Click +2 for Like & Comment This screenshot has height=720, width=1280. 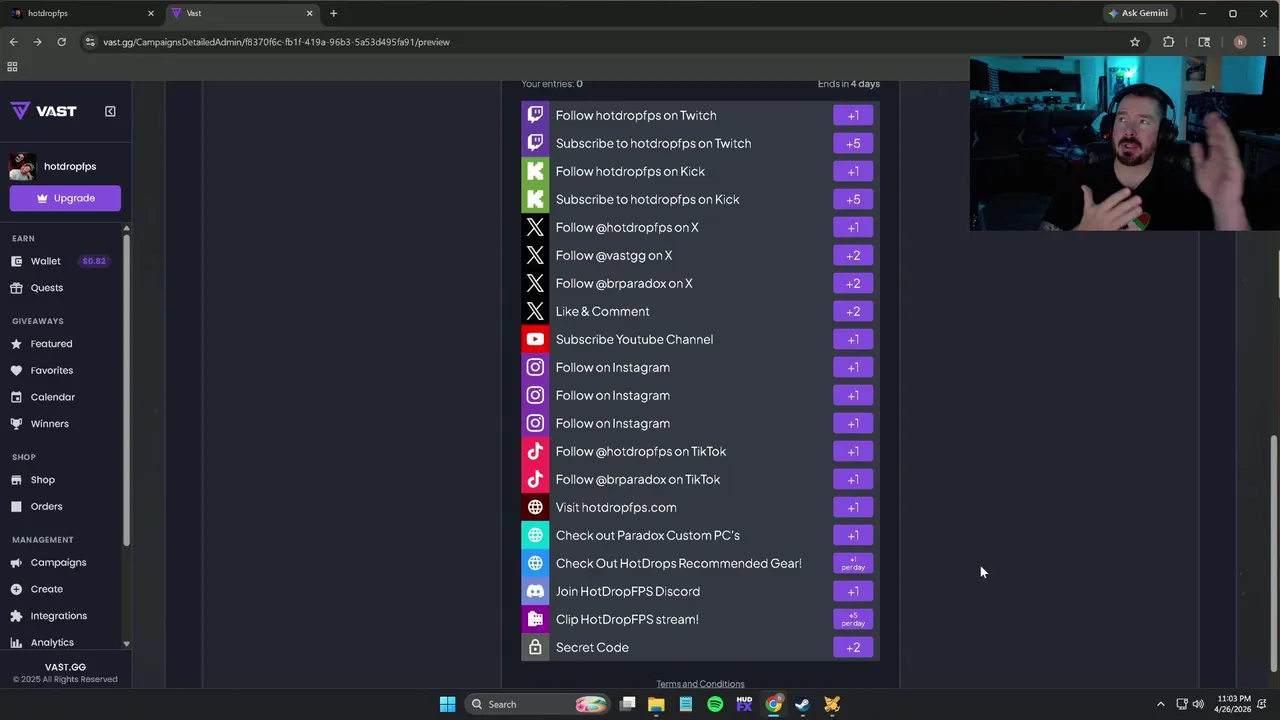(x=853, y=311)
